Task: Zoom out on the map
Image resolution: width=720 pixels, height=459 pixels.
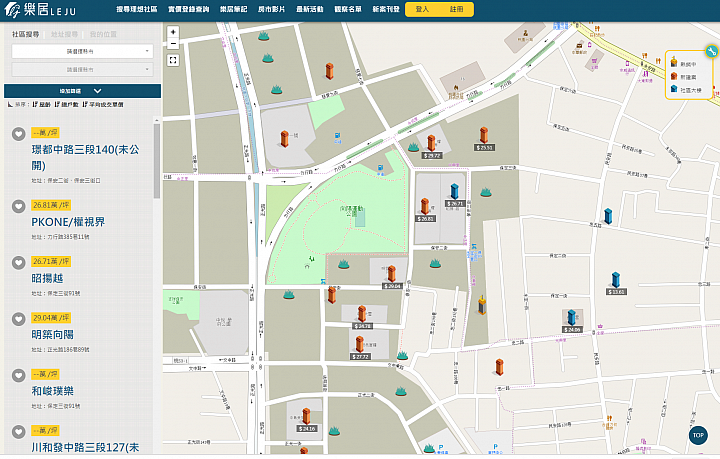Action: click(173, 44)
